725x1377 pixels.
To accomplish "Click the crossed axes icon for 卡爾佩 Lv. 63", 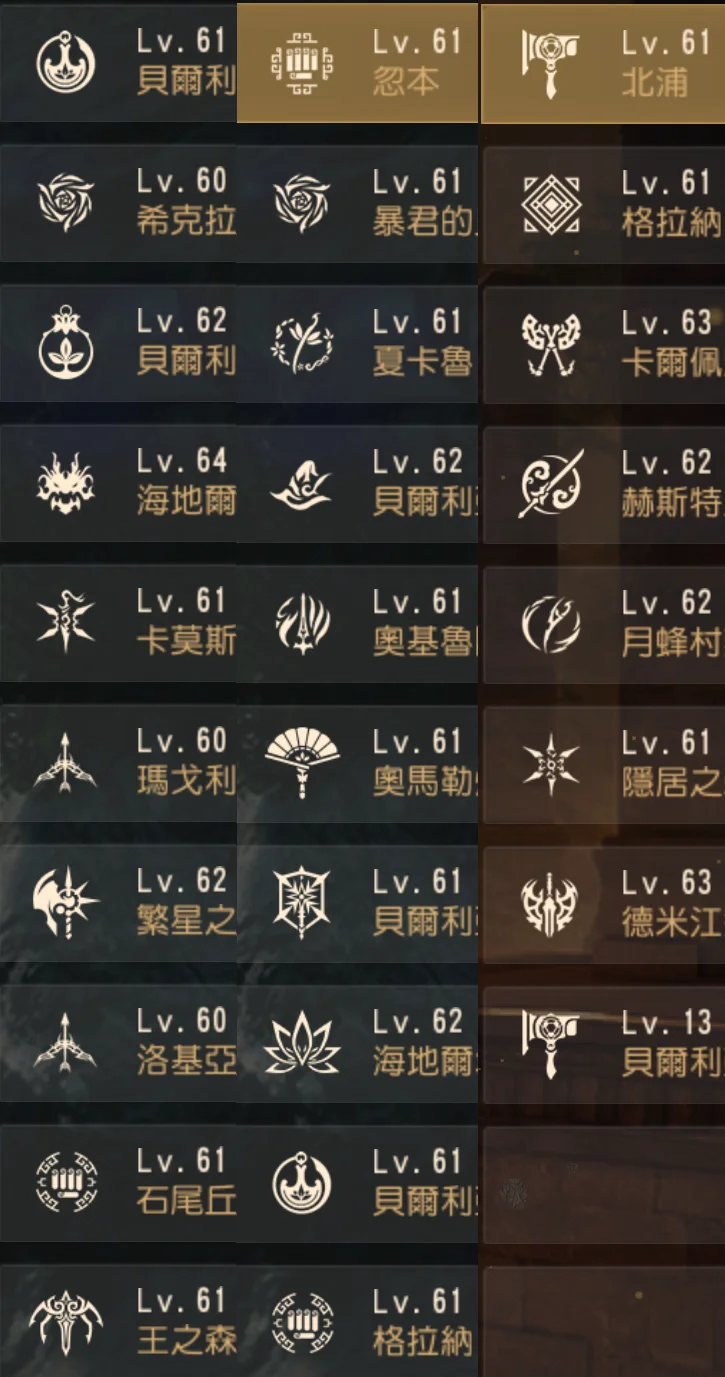I will coord(551,344).
